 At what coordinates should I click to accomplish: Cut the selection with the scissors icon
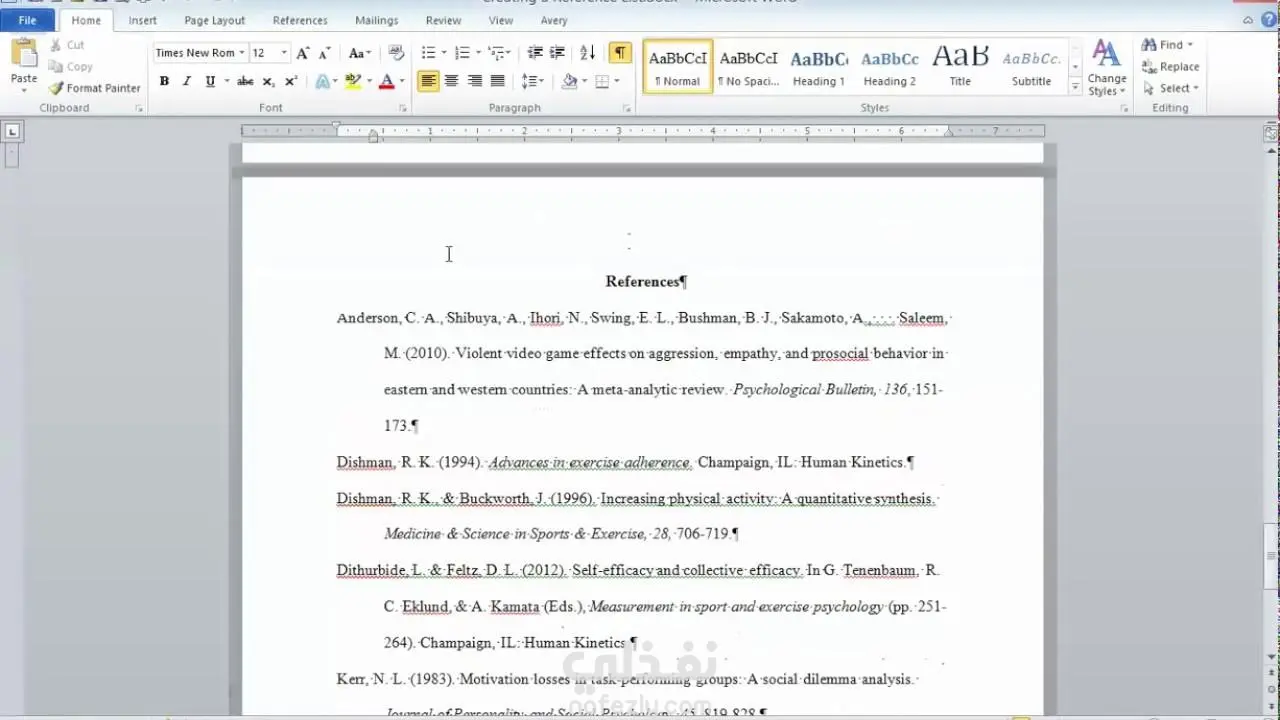(55, 45)
